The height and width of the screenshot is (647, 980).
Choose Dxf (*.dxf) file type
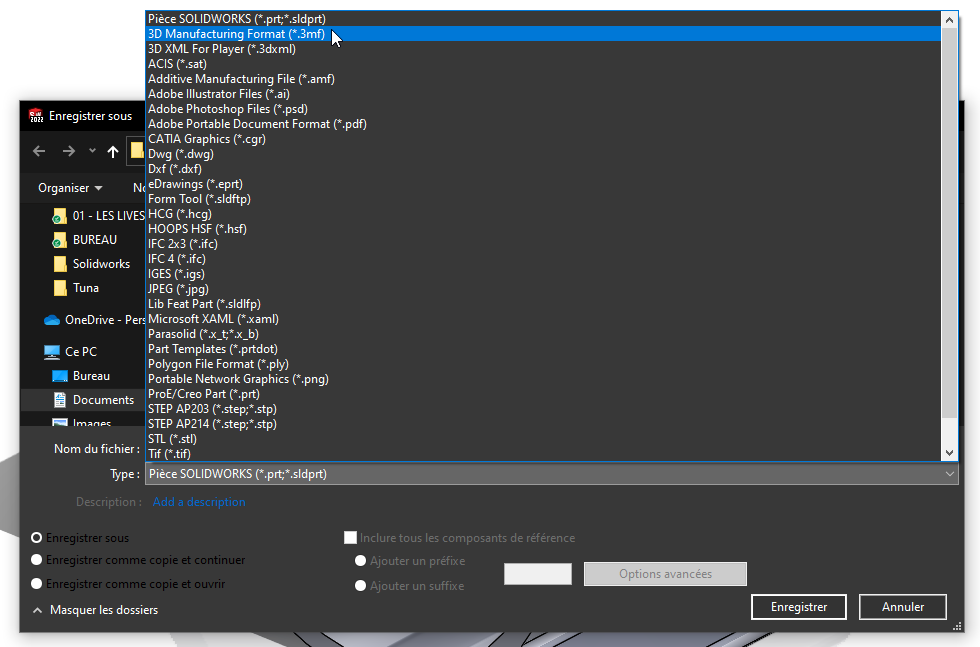(x=543, y=169)
